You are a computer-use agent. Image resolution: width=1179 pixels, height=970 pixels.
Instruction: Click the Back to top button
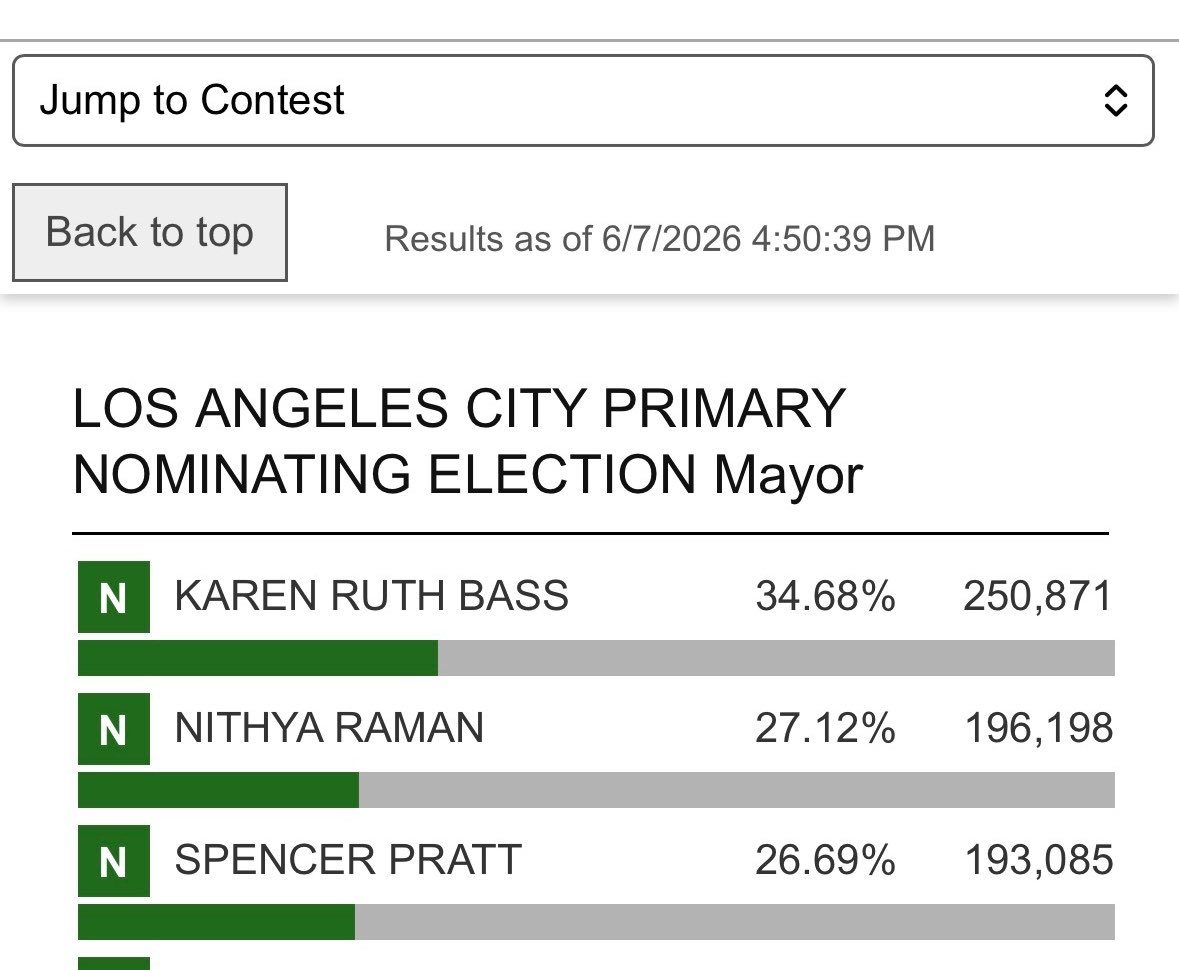coord(150,232)
